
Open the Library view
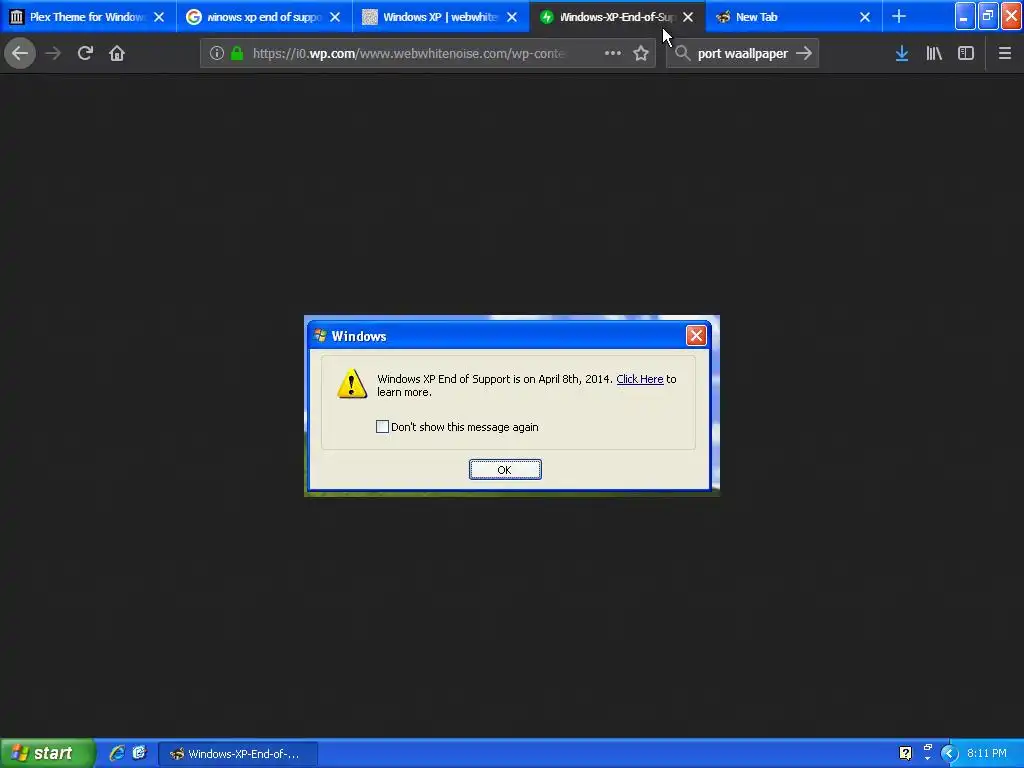click(x=934, y=53)
